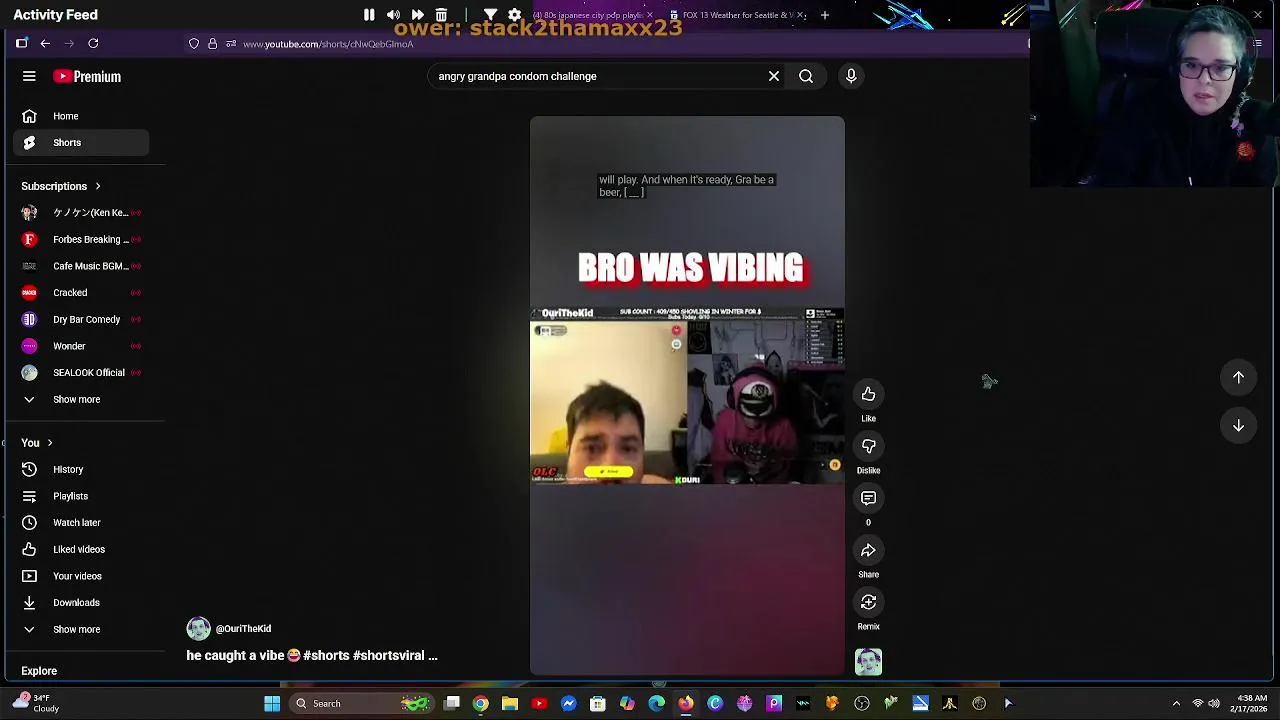The height and width of the screenshot is (720, 1280).
Task: Open Firefox from the taskbar
Action: (x=686, y=703)
